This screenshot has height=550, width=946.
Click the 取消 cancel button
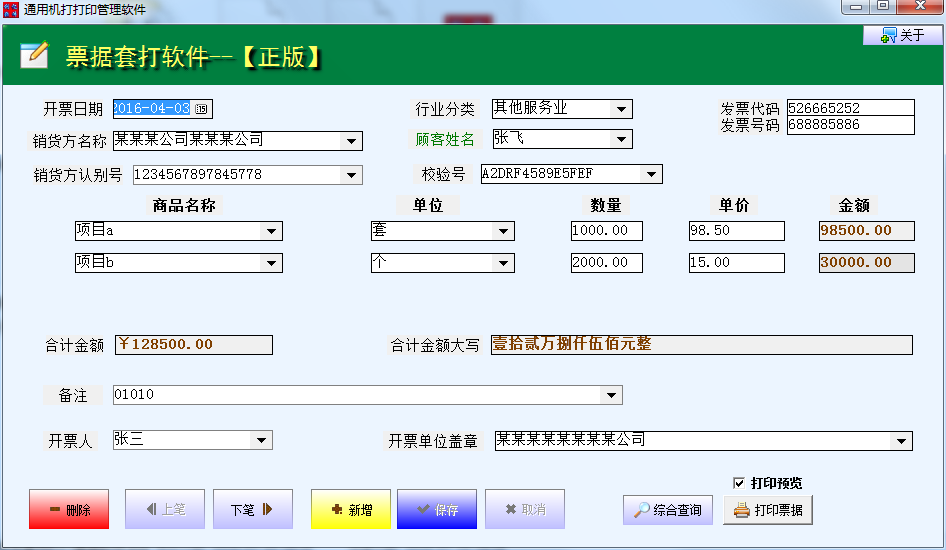(x=524, y=509)
